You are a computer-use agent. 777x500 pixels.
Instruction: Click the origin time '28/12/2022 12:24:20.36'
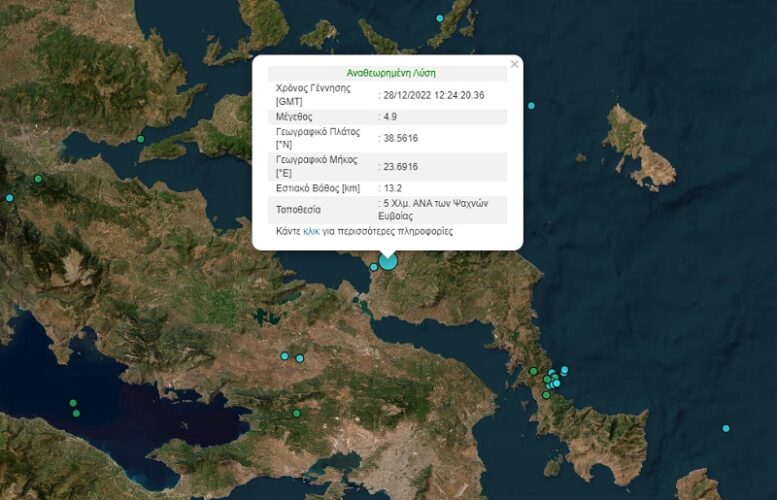tap(434, 95)
